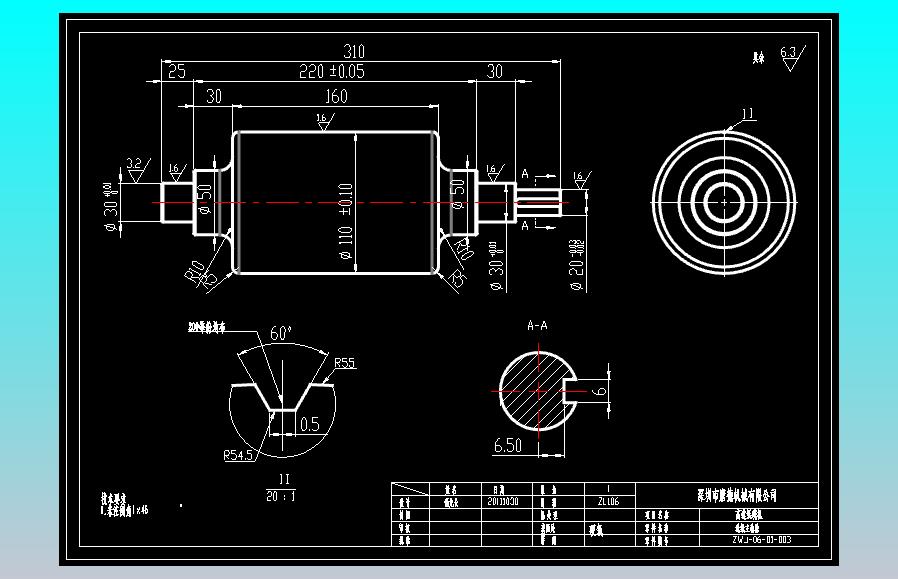Pick the "25" dimension at top left
Image resolution: width=898 pixels, height=579 pixels.
click(x=177, y=72)
